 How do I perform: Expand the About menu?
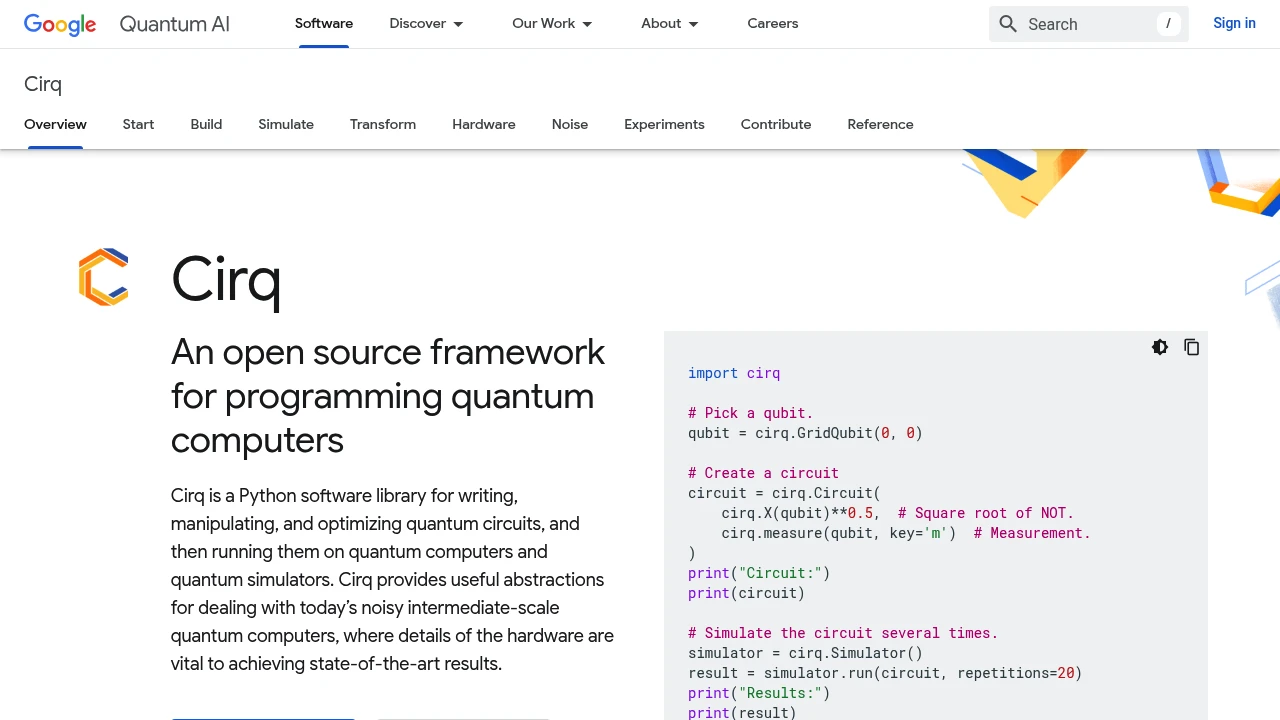pos(668,23)
